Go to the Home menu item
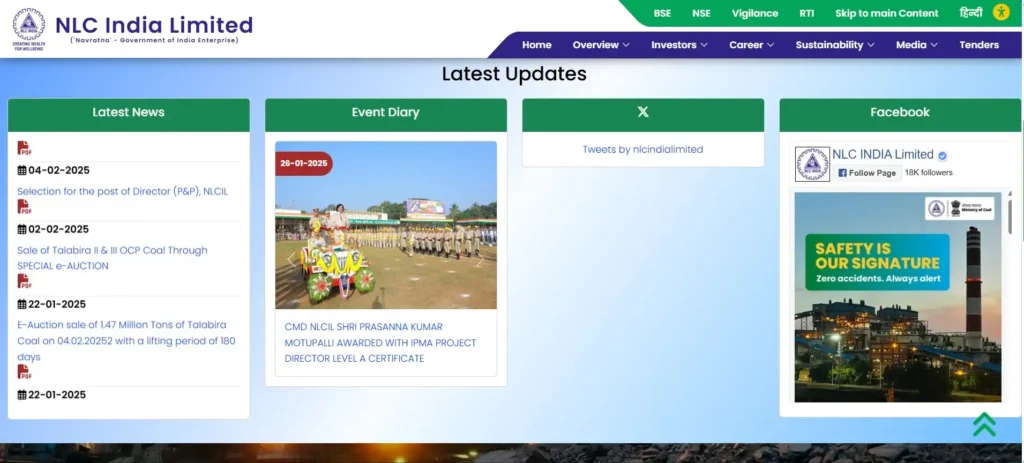Screen dimensions: 1024x463 (537, 45)
